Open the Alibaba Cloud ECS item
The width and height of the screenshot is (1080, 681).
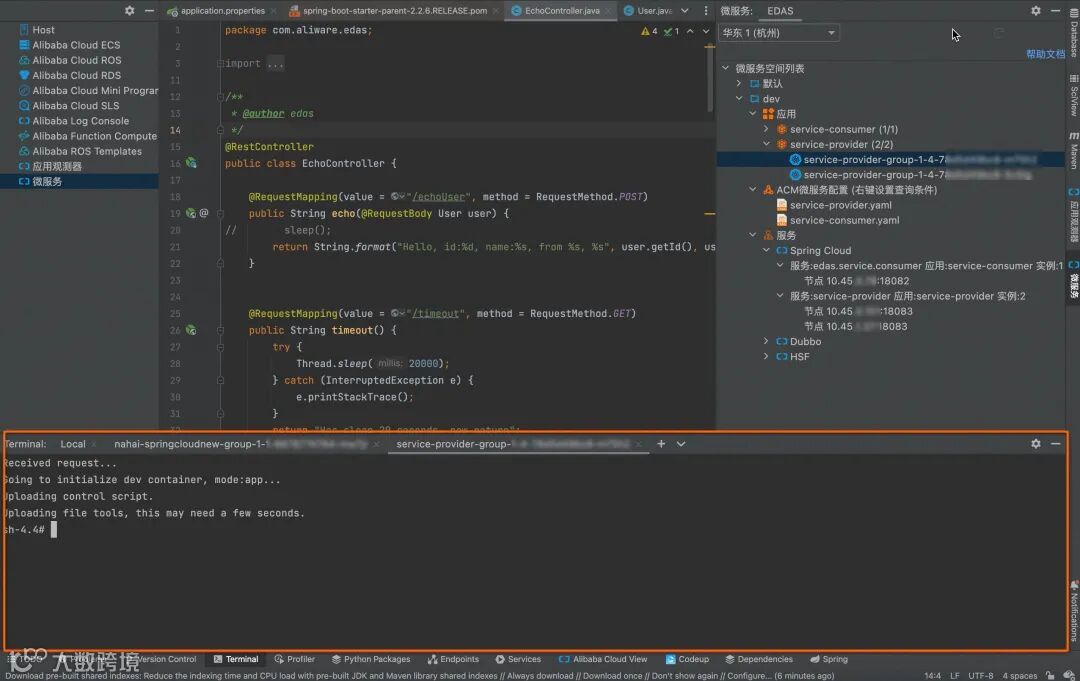[76, 45]
